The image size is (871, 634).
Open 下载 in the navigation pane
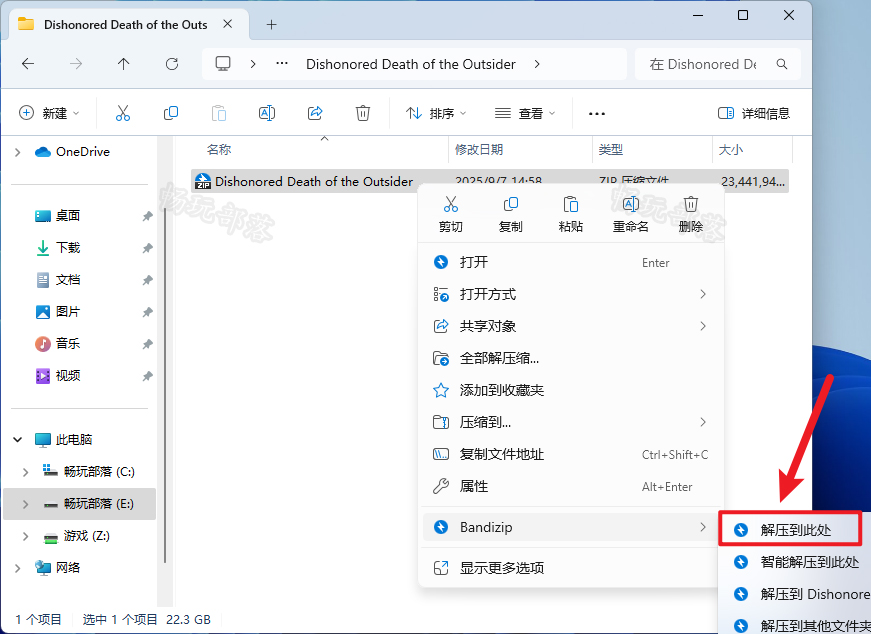coord(58,248)
